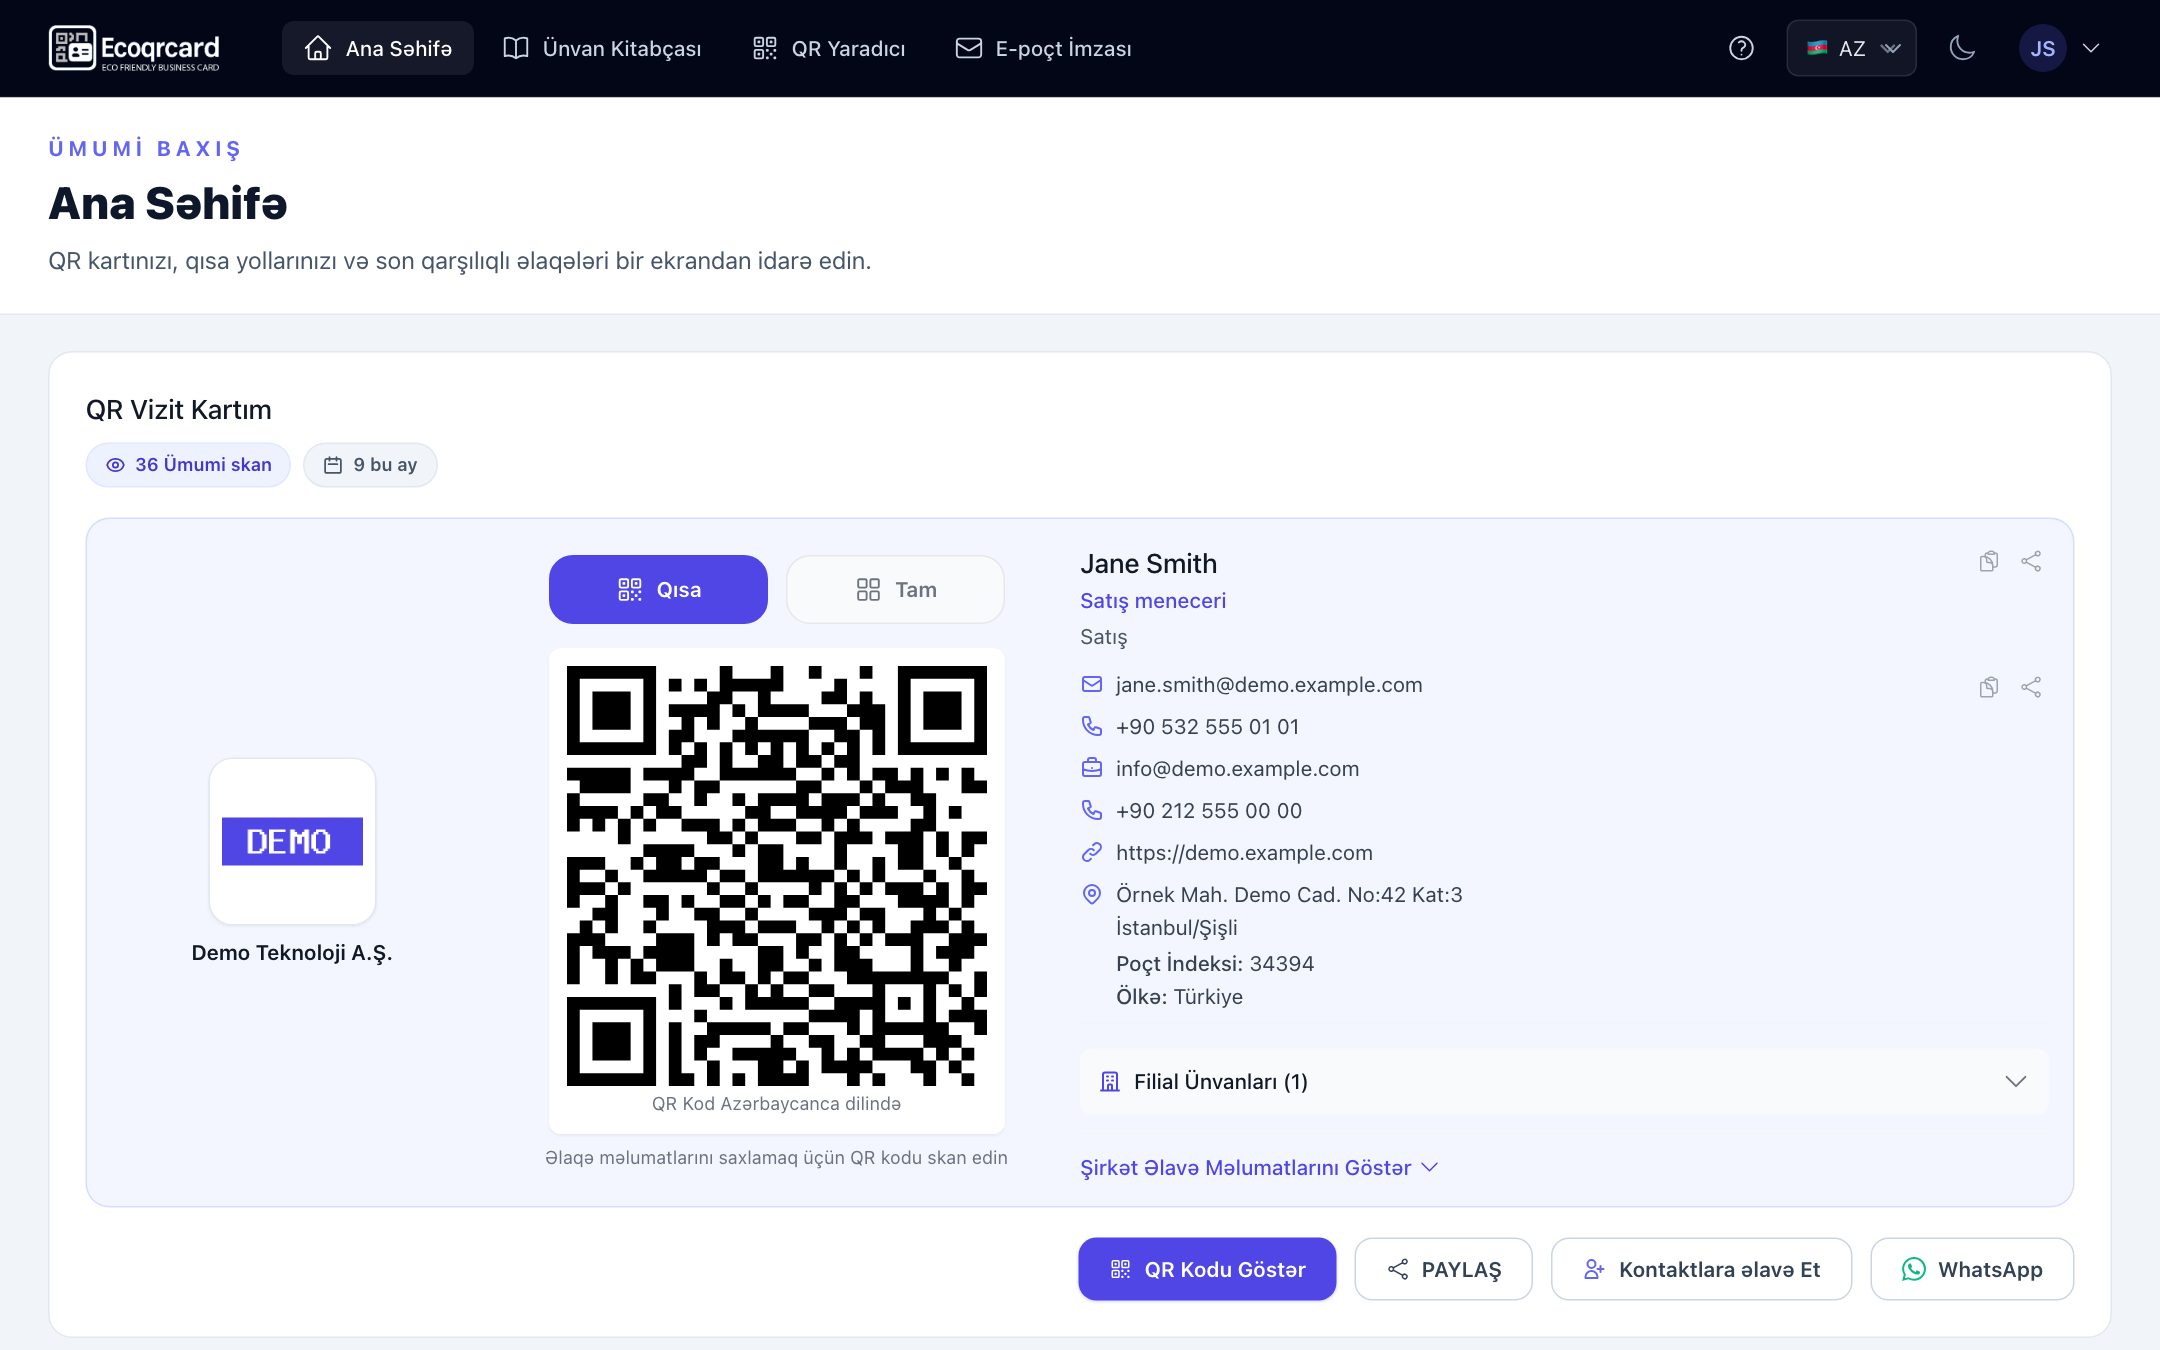Click the Ecoqrcard logo

pyautogui.click(x=134, y=48)
